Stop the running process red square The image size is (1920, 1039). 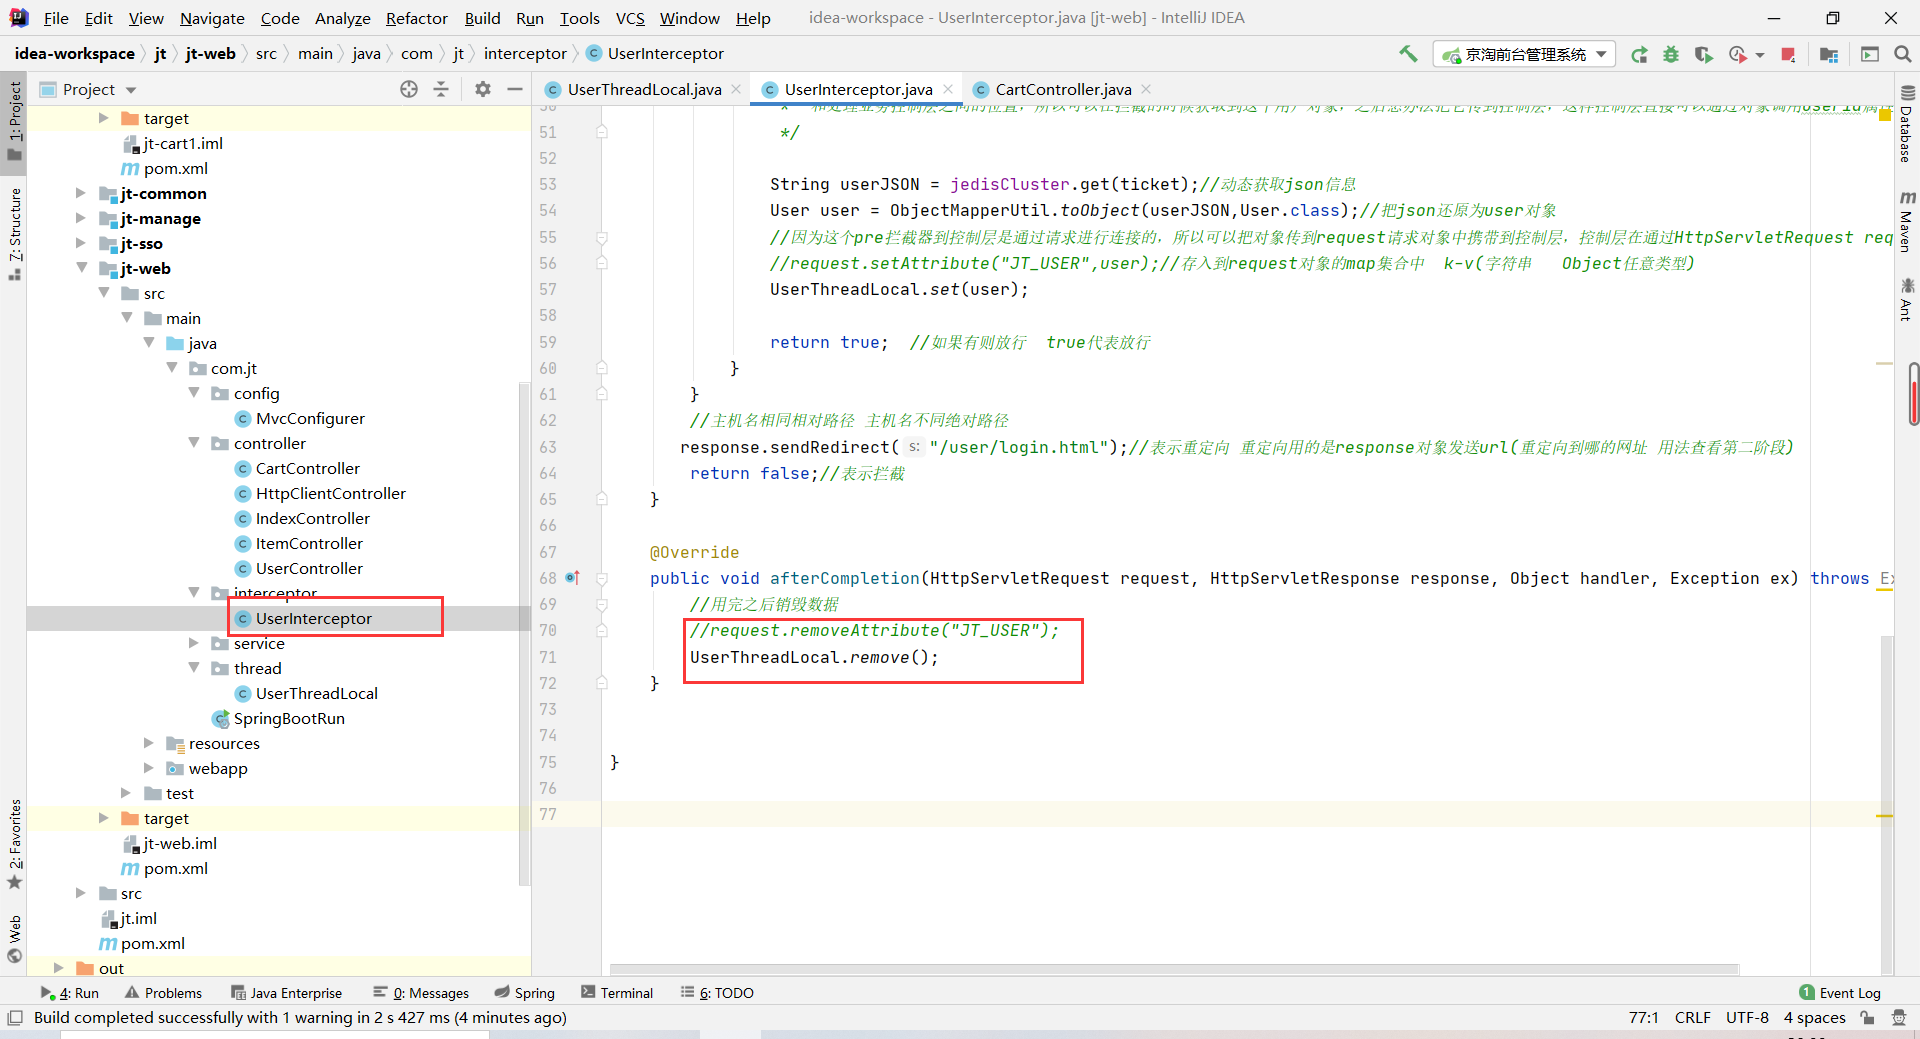click(1788, 54)
